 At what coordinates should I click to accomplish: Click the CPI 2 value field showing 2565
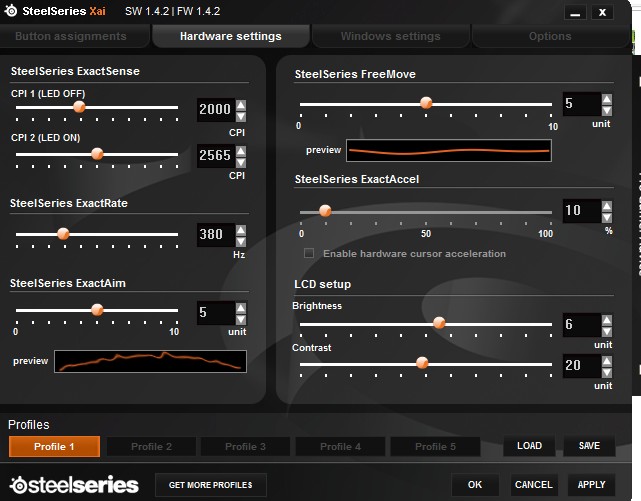click(x=216, y=156)
